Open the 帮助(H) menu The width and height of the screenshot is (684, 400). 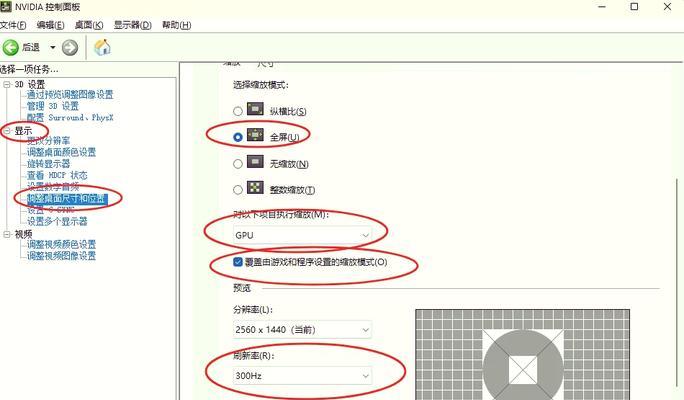(x=177, y=25)
